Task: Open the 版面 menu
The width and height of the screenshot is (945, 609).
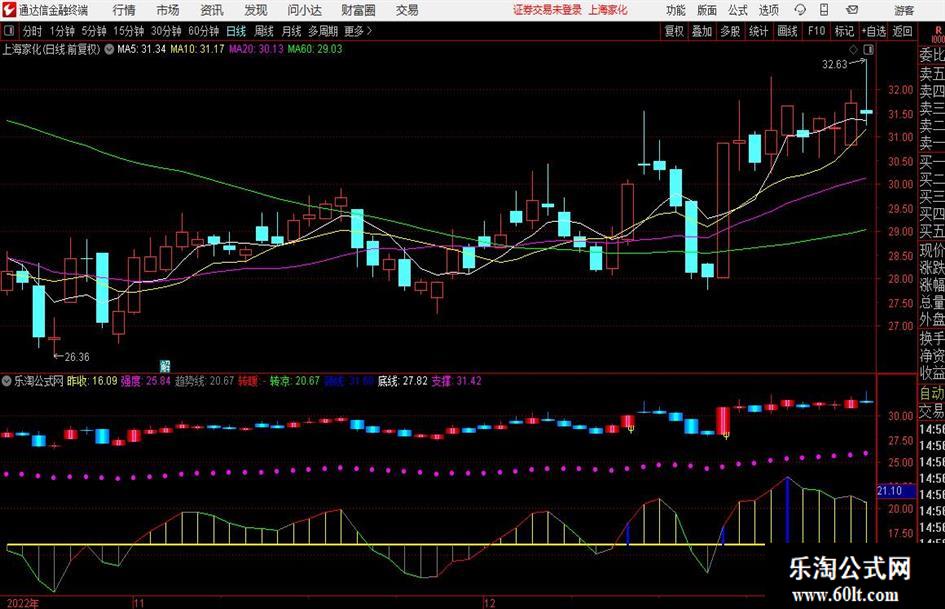Action: [706, 10]
